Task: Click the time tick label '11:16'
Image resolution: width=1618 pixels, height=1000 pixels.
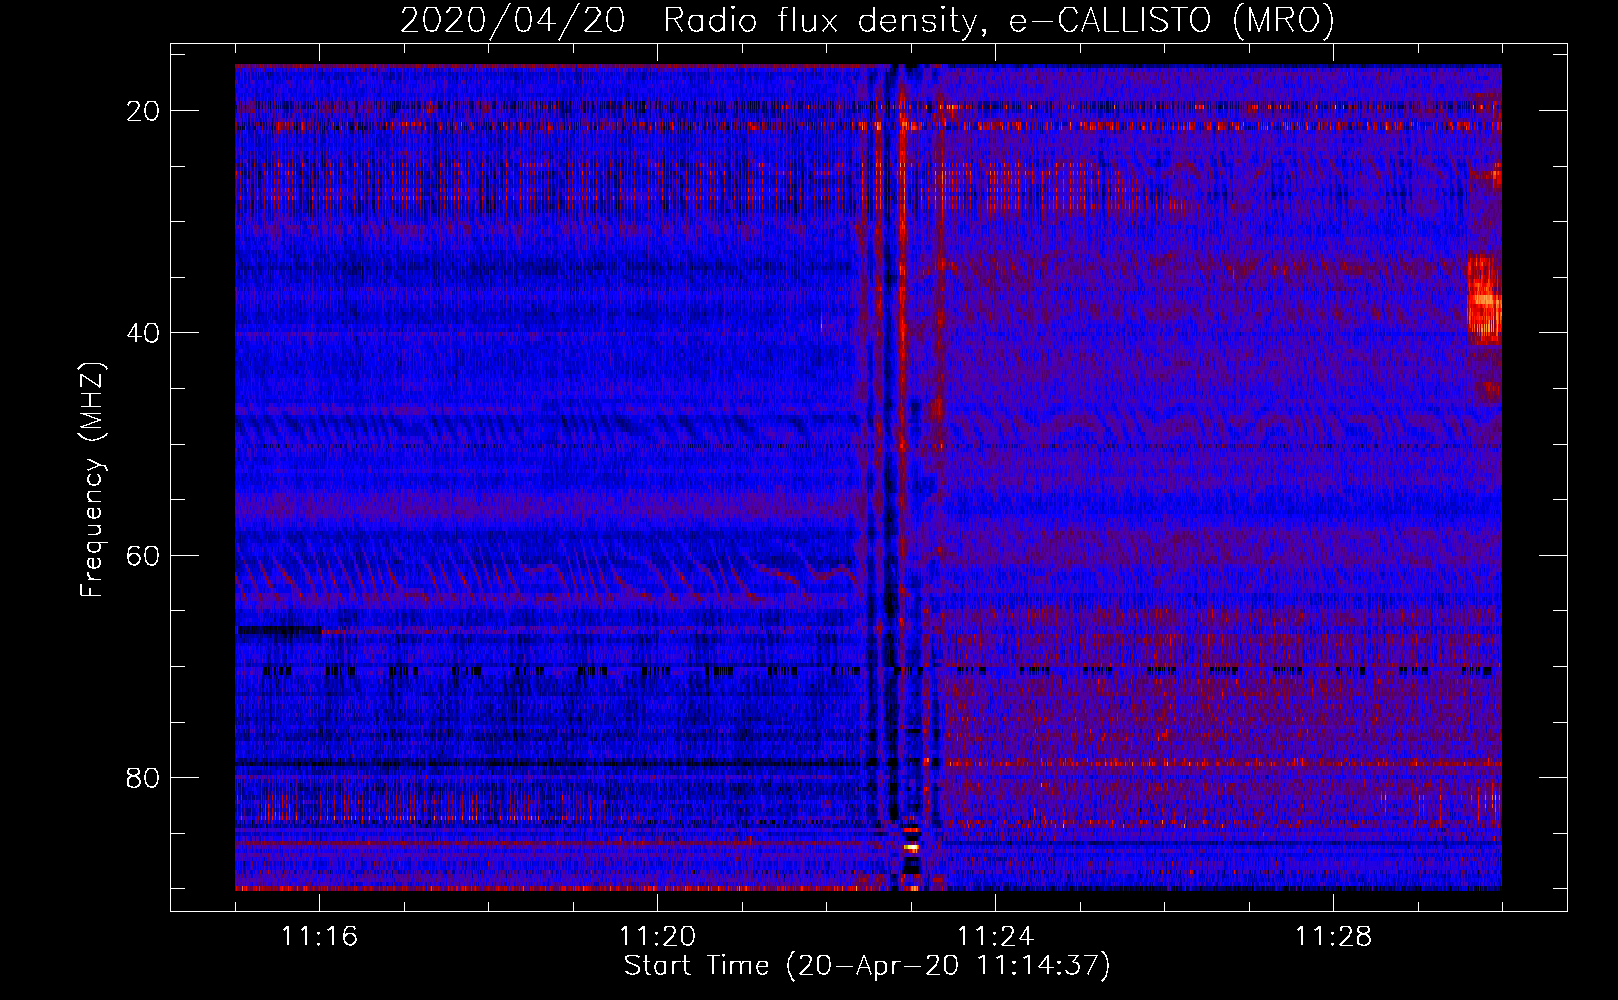Action: 319,936
